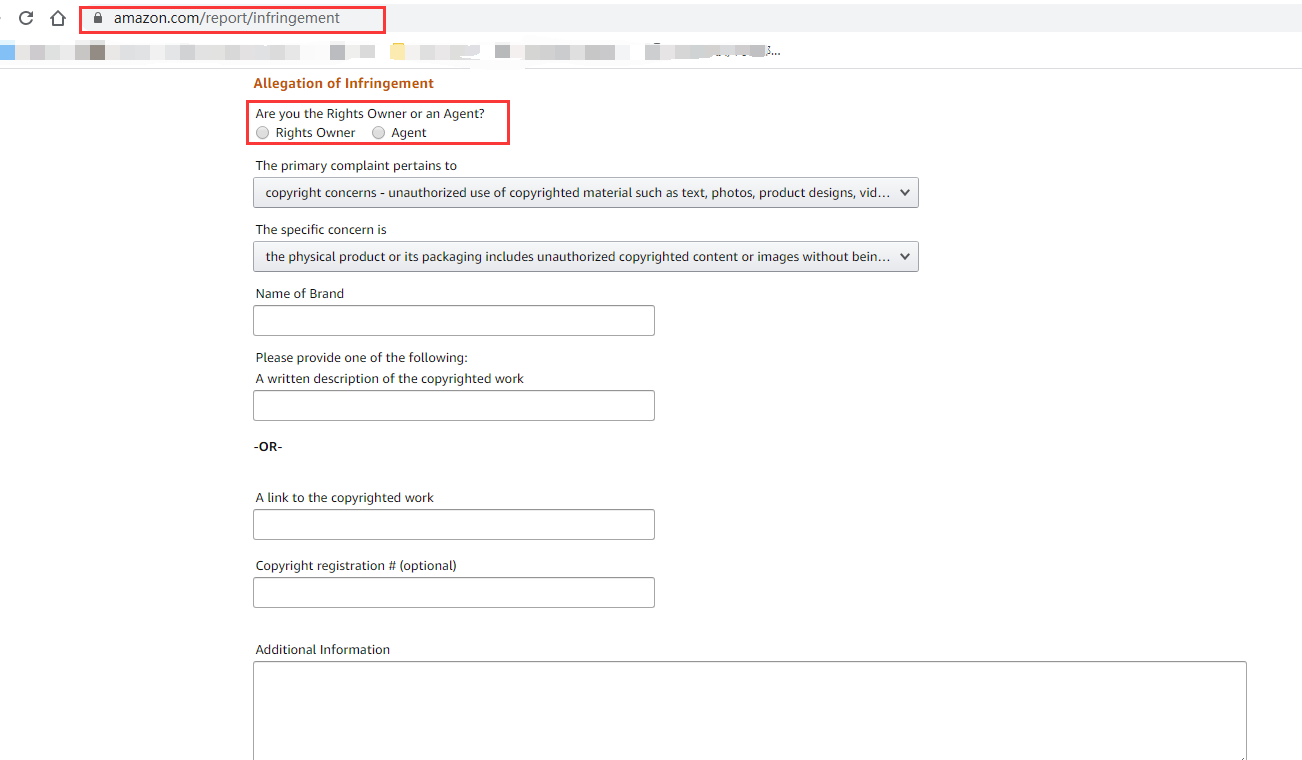Open the specific concern dropdown
This screenshot has height=760, width=1302.
(x=586, y=257)
